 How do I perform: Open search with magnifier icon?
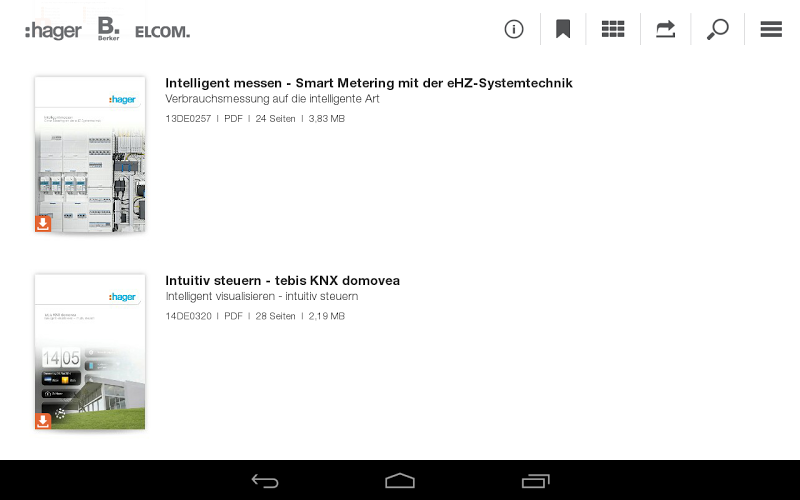pyautogui.click(x=717, y=29)
